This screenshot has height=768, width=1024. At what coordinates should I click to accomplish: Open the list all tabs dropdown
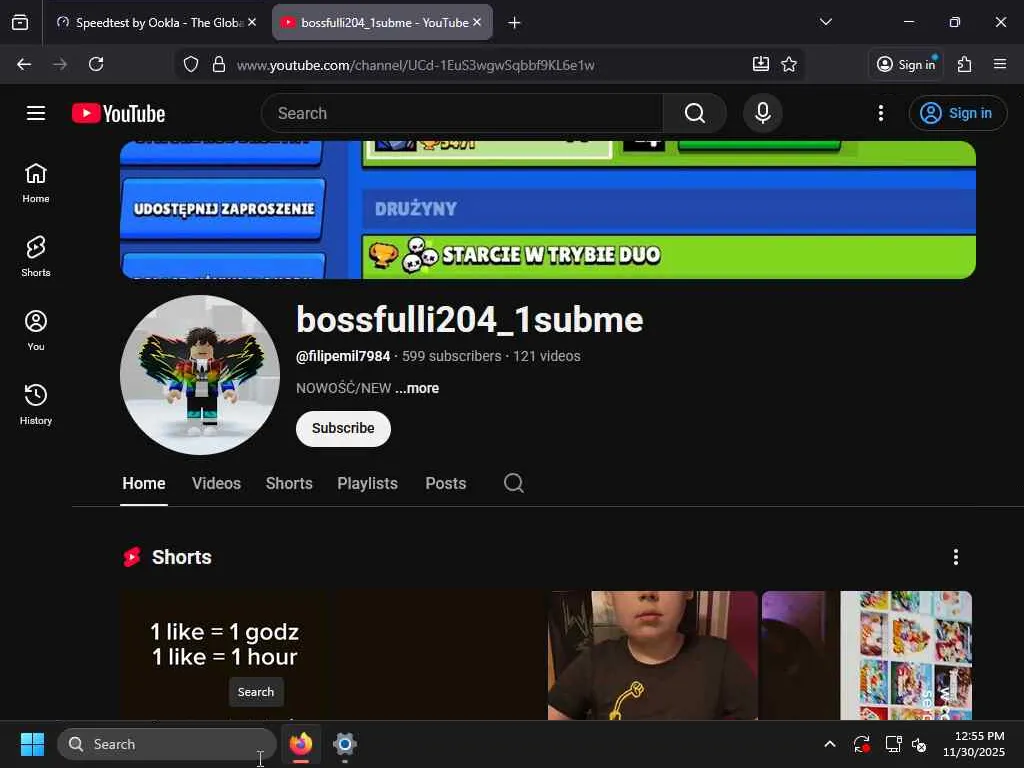(826, 22)
